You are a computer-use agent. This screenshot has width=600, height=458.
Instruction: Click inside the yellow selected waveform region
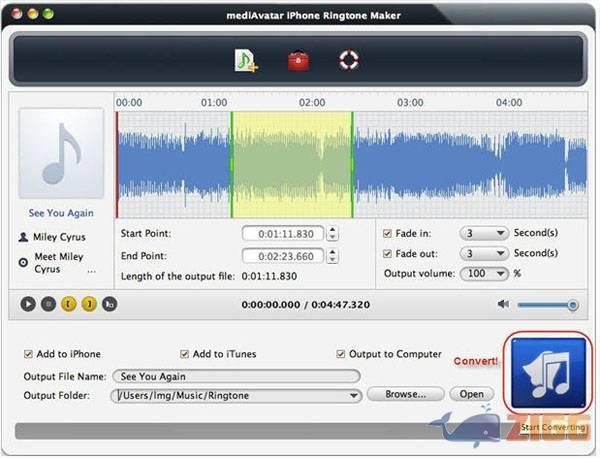tap(292, 165)
